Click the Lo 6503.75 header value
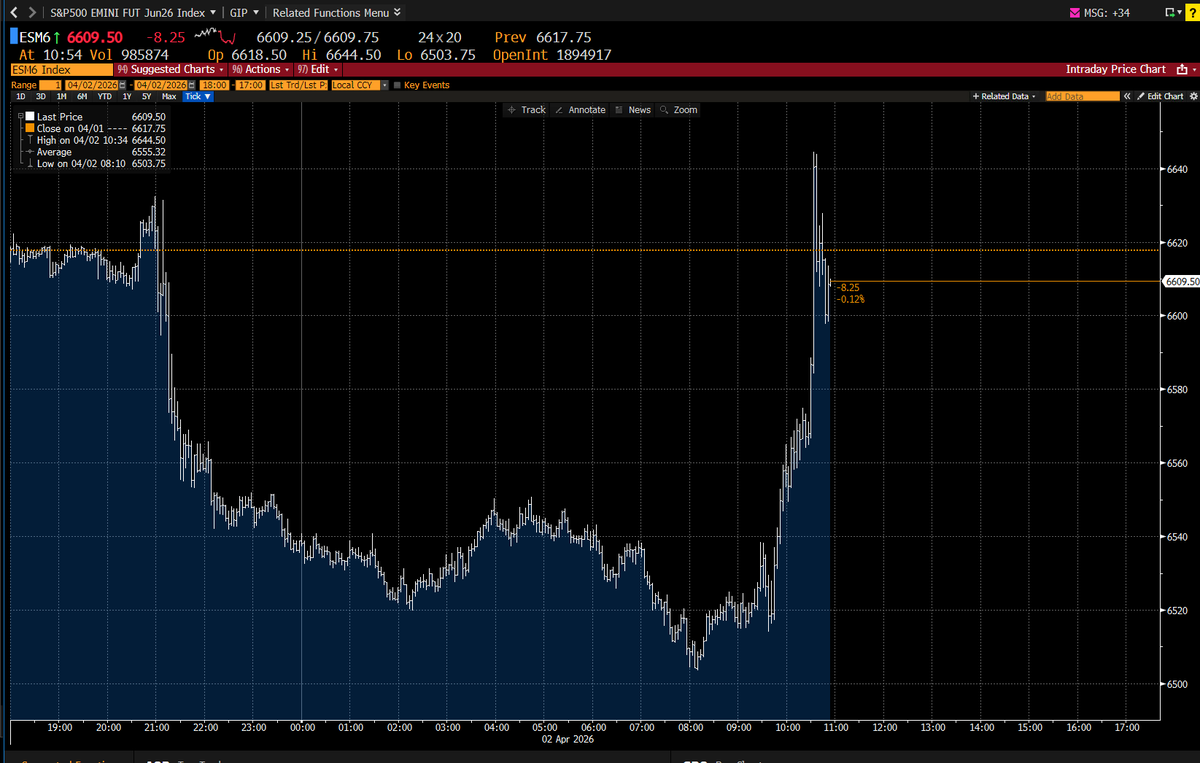 pyautogui.click(x=436, y=55)
